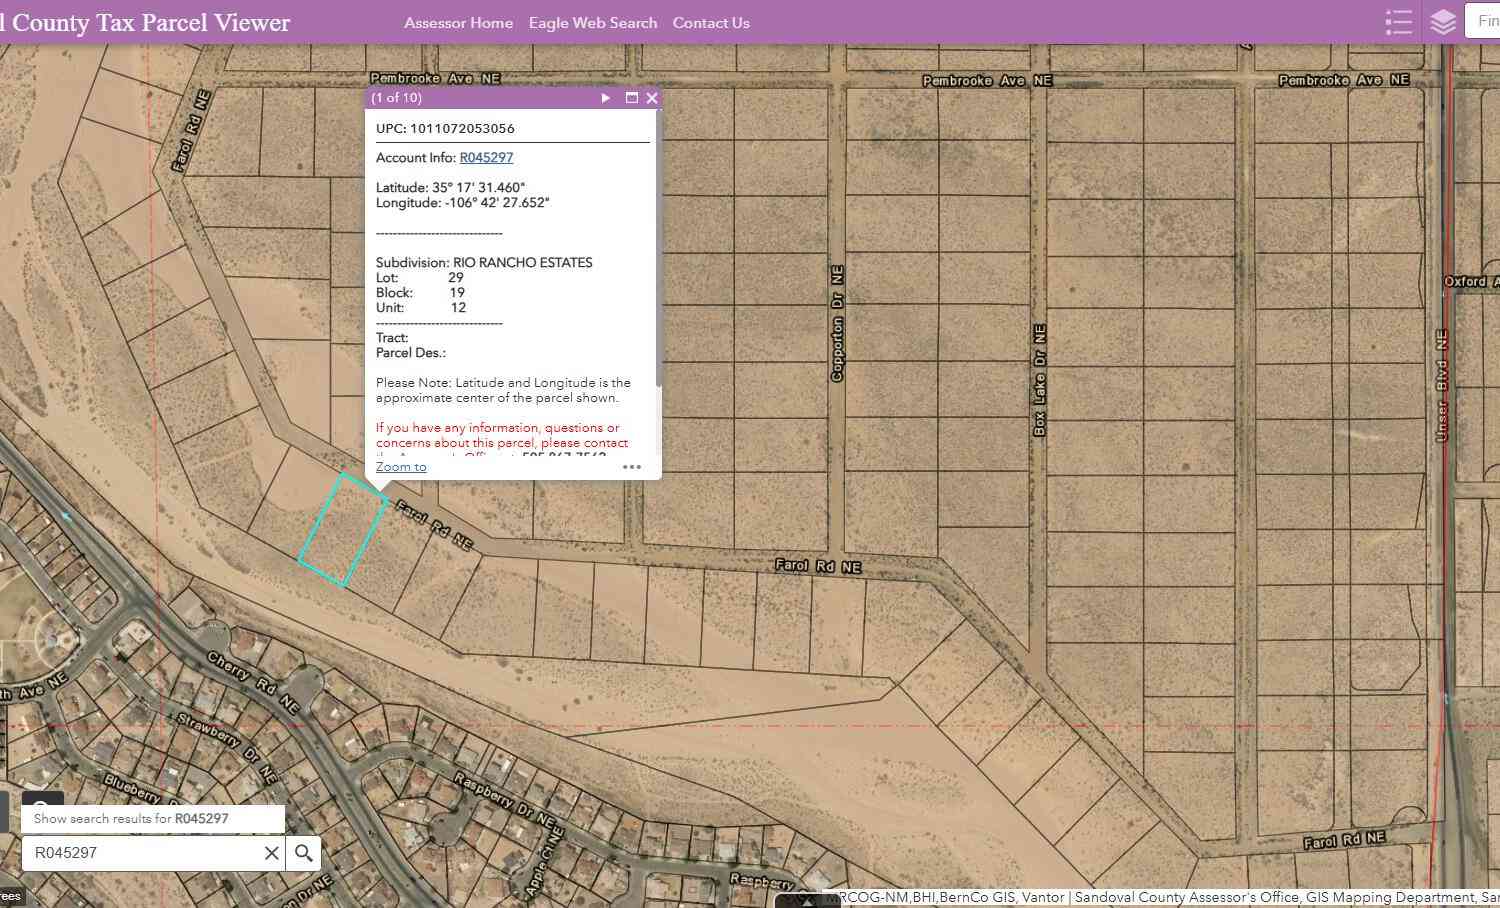
Task: Click the Find address field in header
Action: (1483, 21)
